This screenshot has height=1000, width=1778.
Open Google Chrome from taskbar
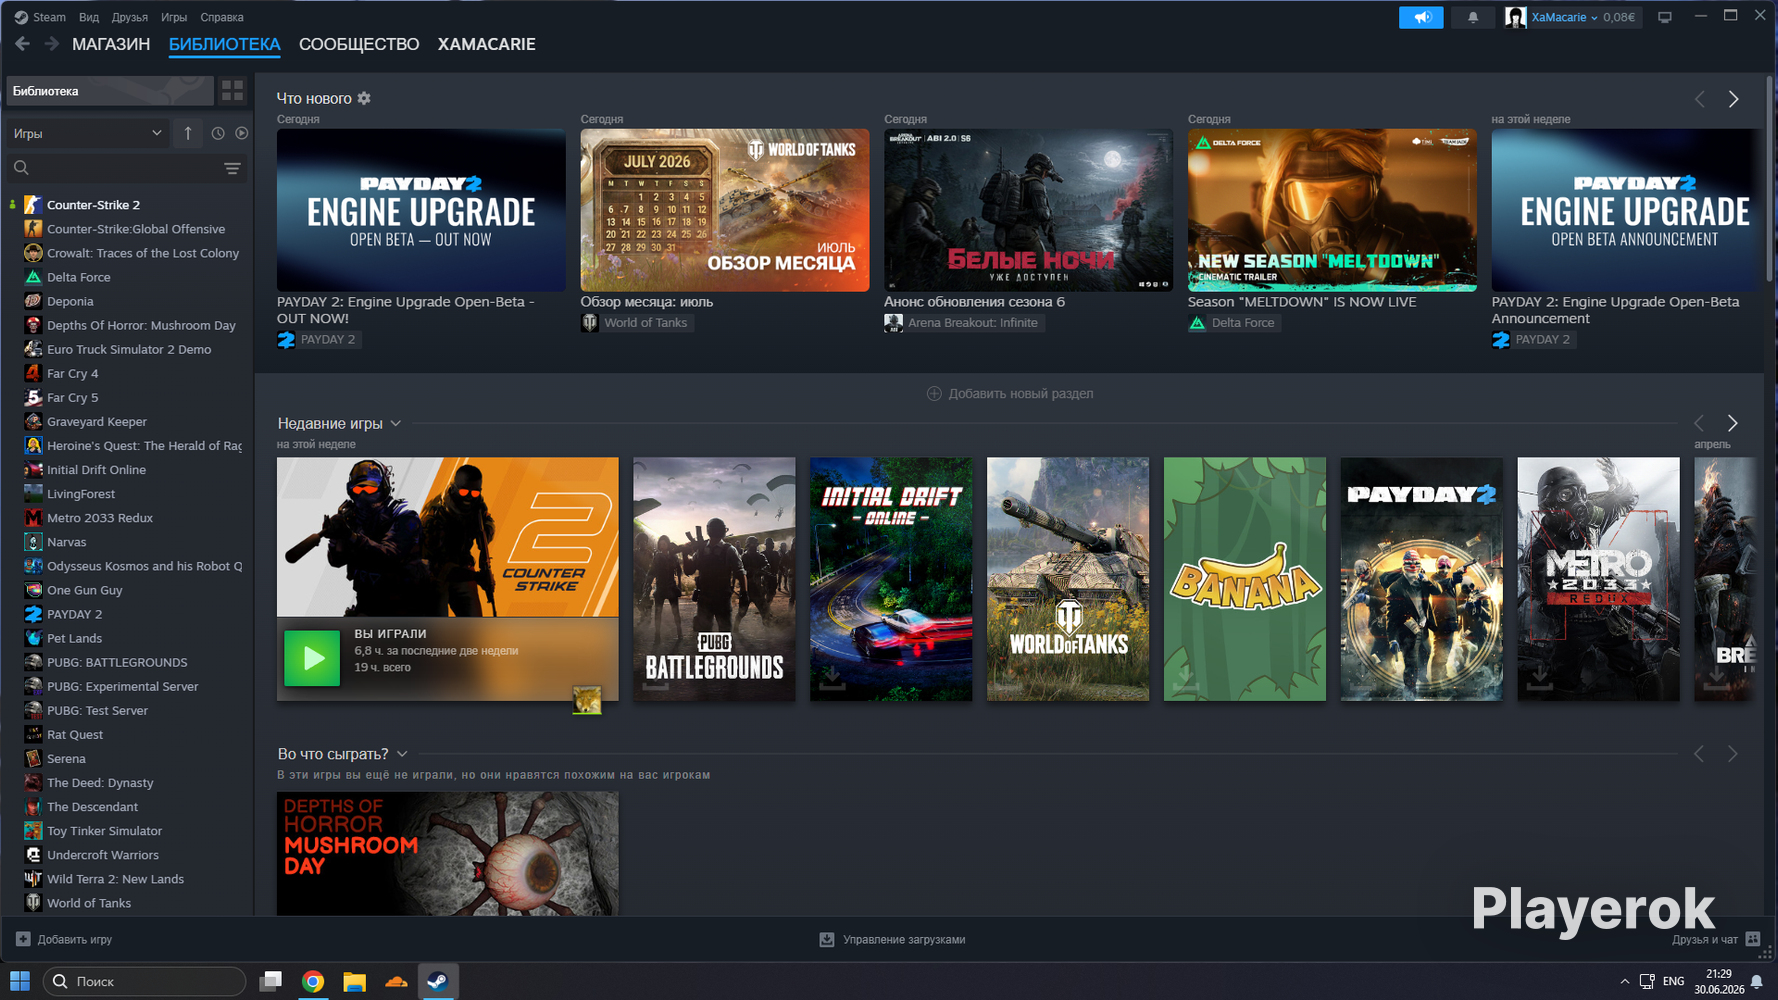pyautogui.click(x=313, y=981)
